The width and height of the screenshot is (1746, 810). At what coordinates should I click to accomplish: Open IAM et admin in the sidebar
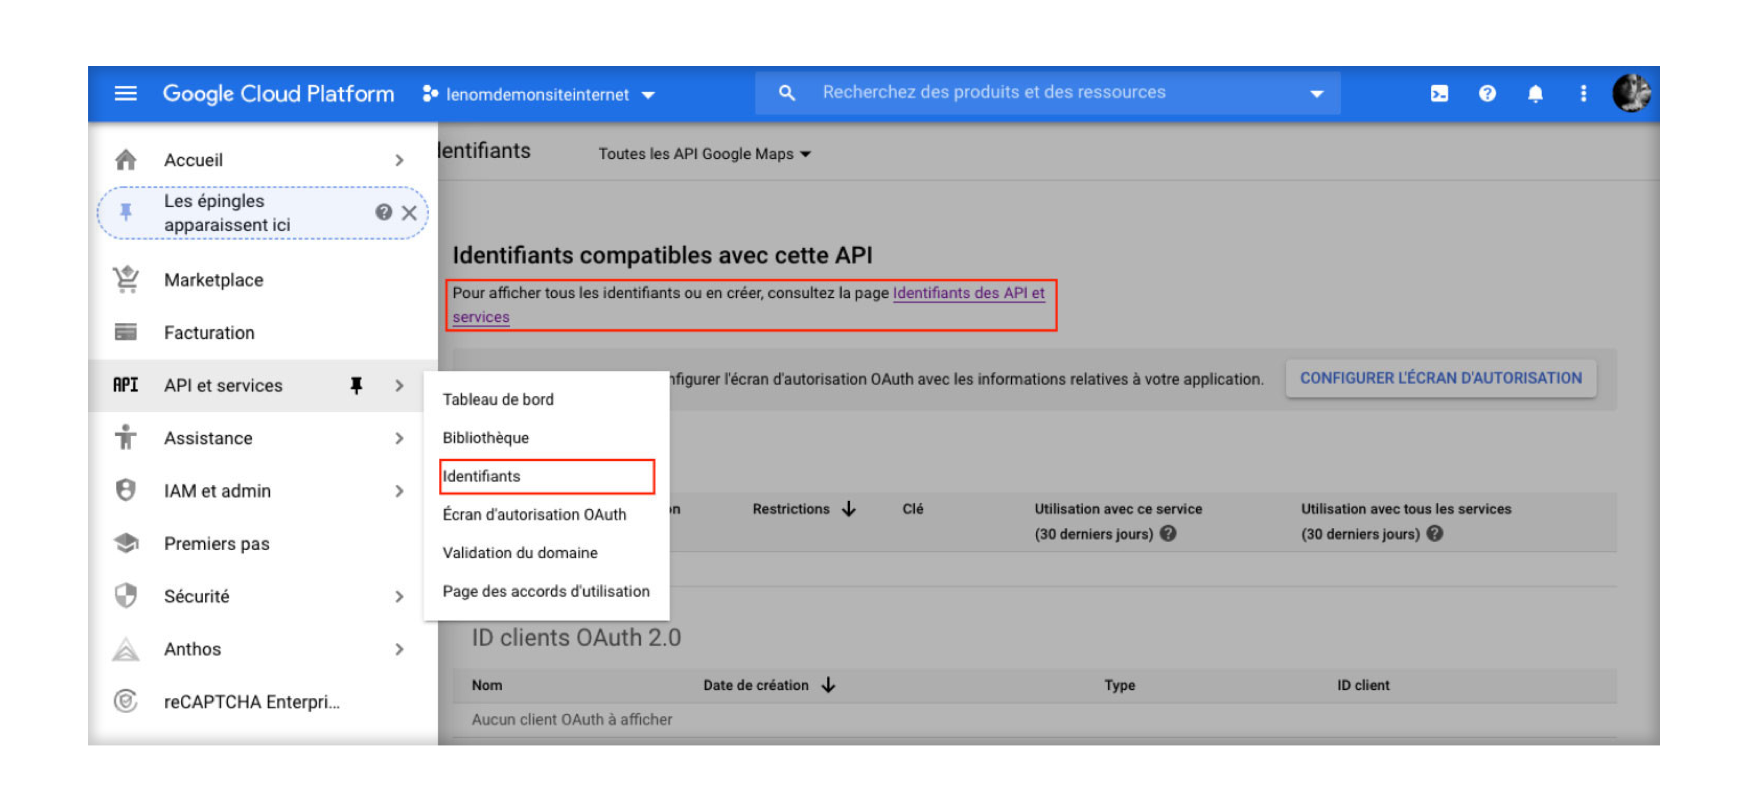217,491
